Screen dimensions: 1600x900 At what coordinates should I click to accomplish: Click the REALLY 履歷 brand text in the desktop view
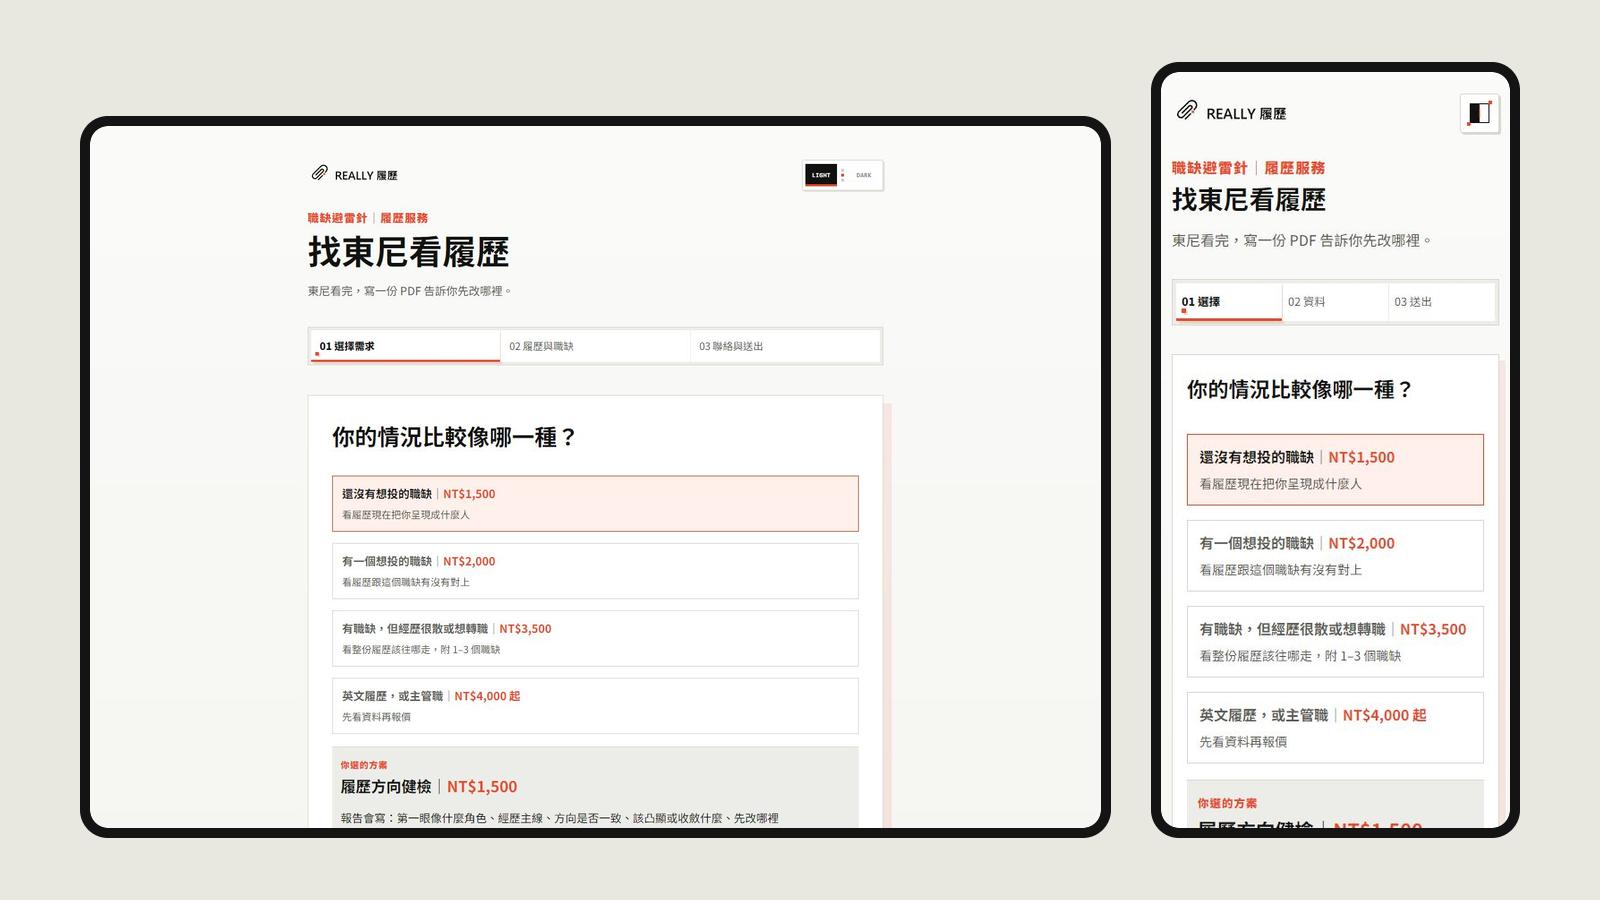tap(366, 176)
